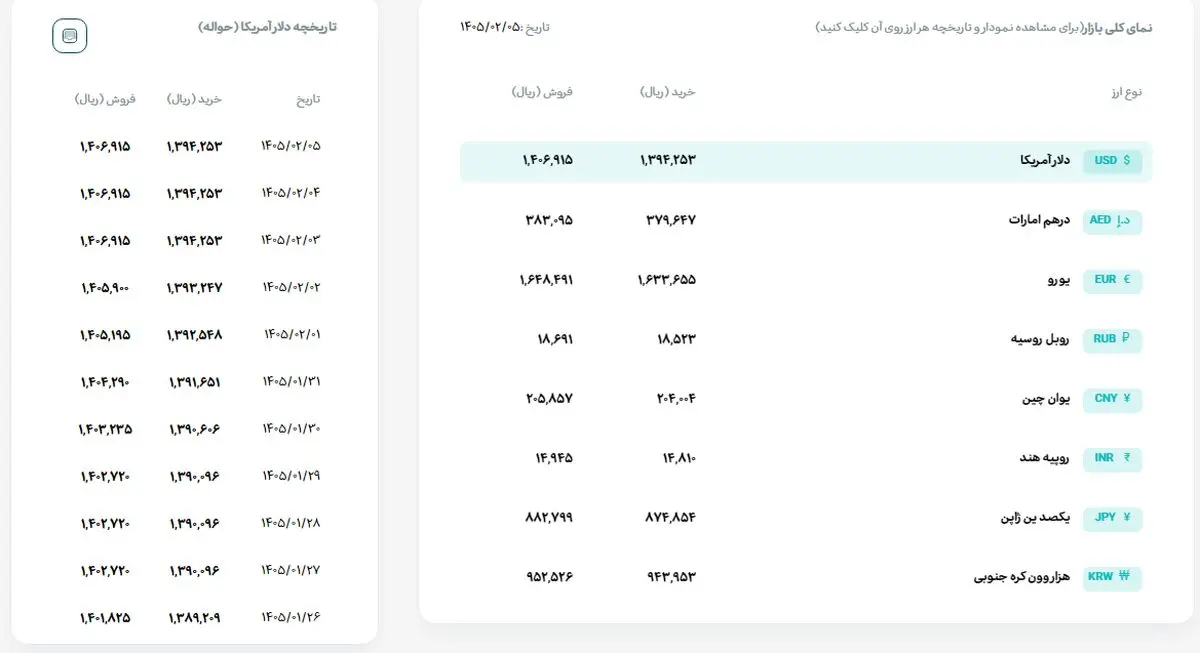Click the نوع ارز column header
Viewport: 1200px width, 653px height.
(1126, 92)
